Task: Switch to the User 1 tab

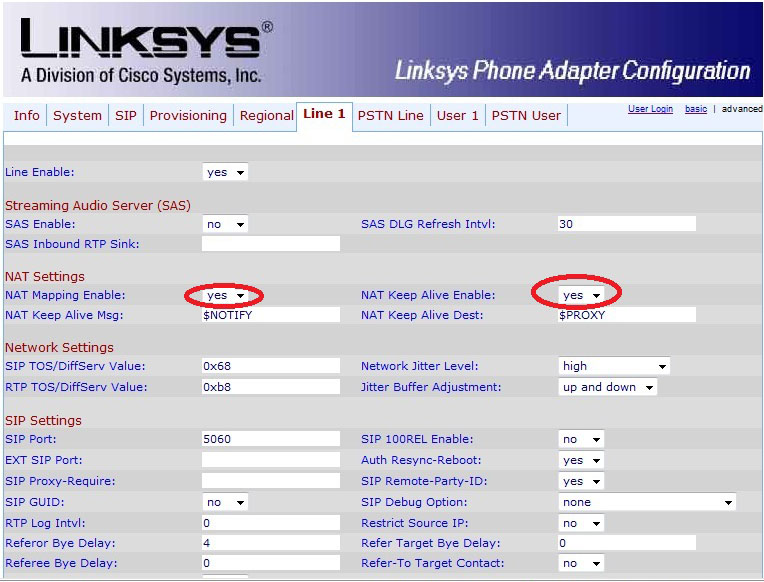Action: point(458,116)
